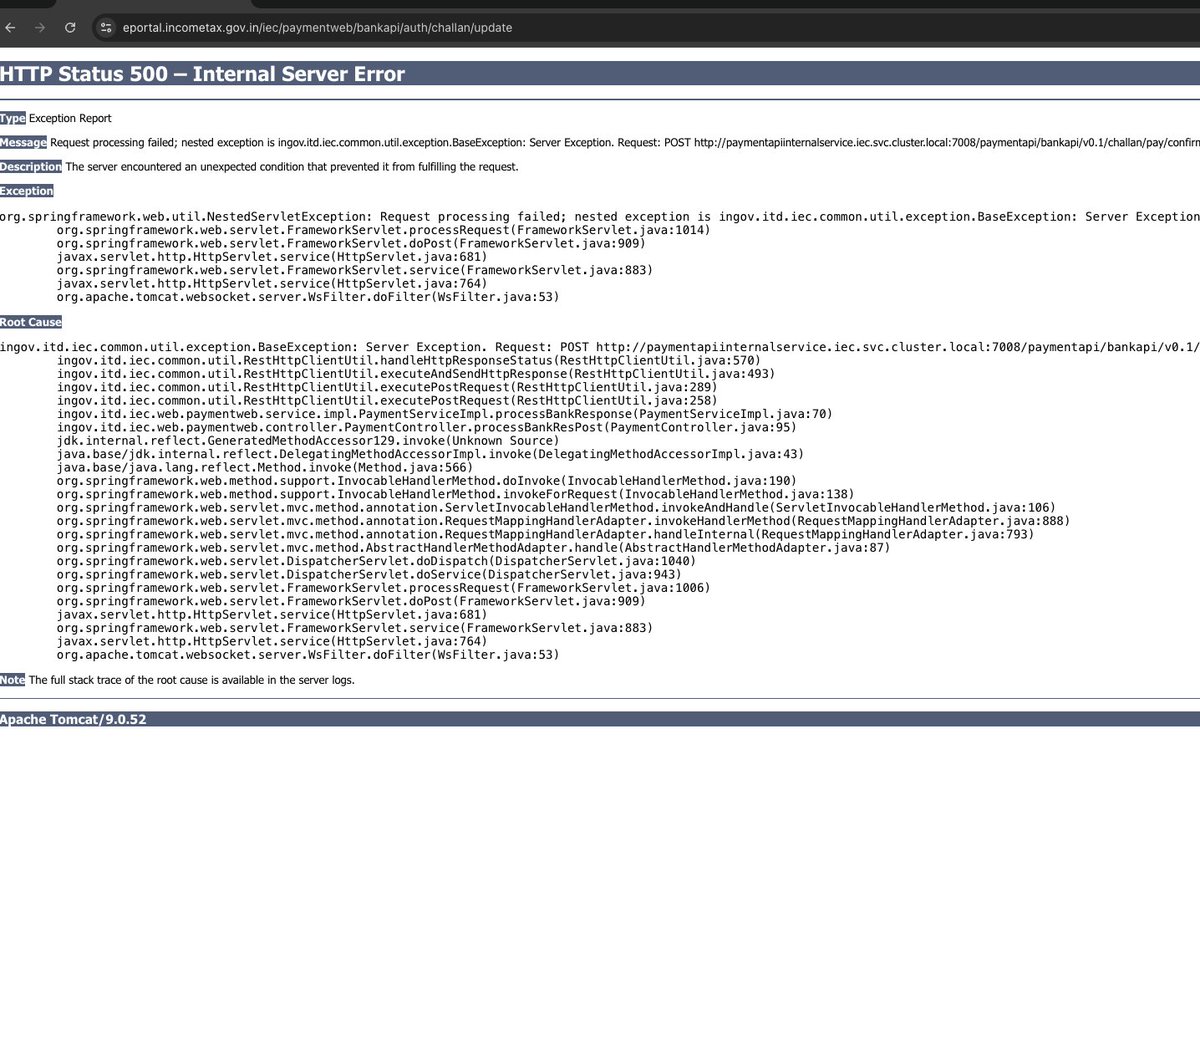The width and height of the screenshot is (1200, 1055).
Task: Click the root cause BaseException line
Action: [600, 347]
